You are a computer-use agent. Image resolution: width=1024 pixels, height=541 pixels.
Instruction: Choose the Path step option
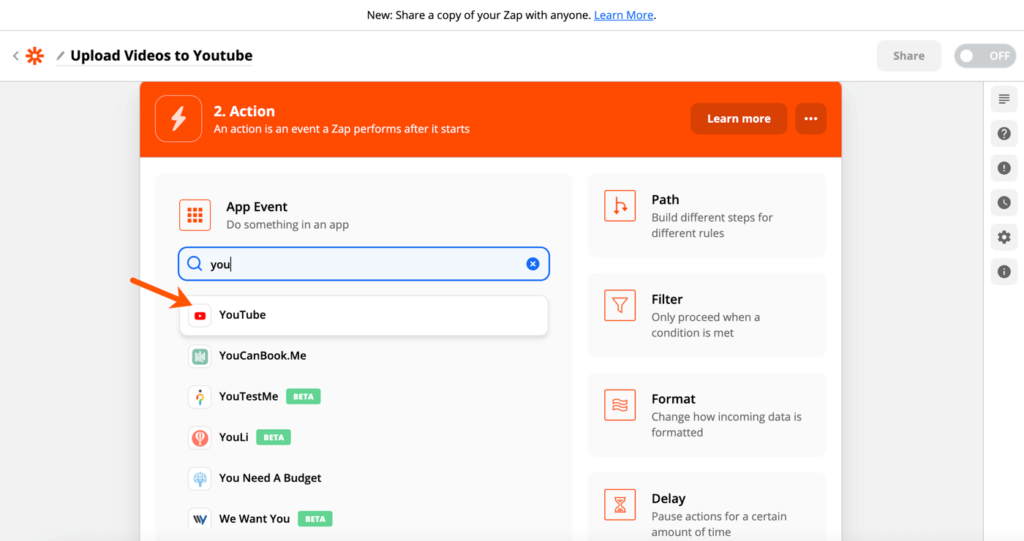pos(707,216)
